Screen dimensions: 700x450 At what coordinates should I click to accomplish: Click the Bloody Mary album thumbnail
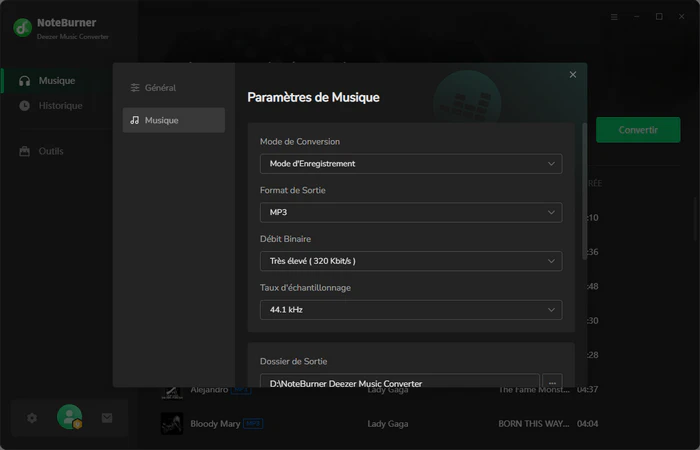[172, 424]
